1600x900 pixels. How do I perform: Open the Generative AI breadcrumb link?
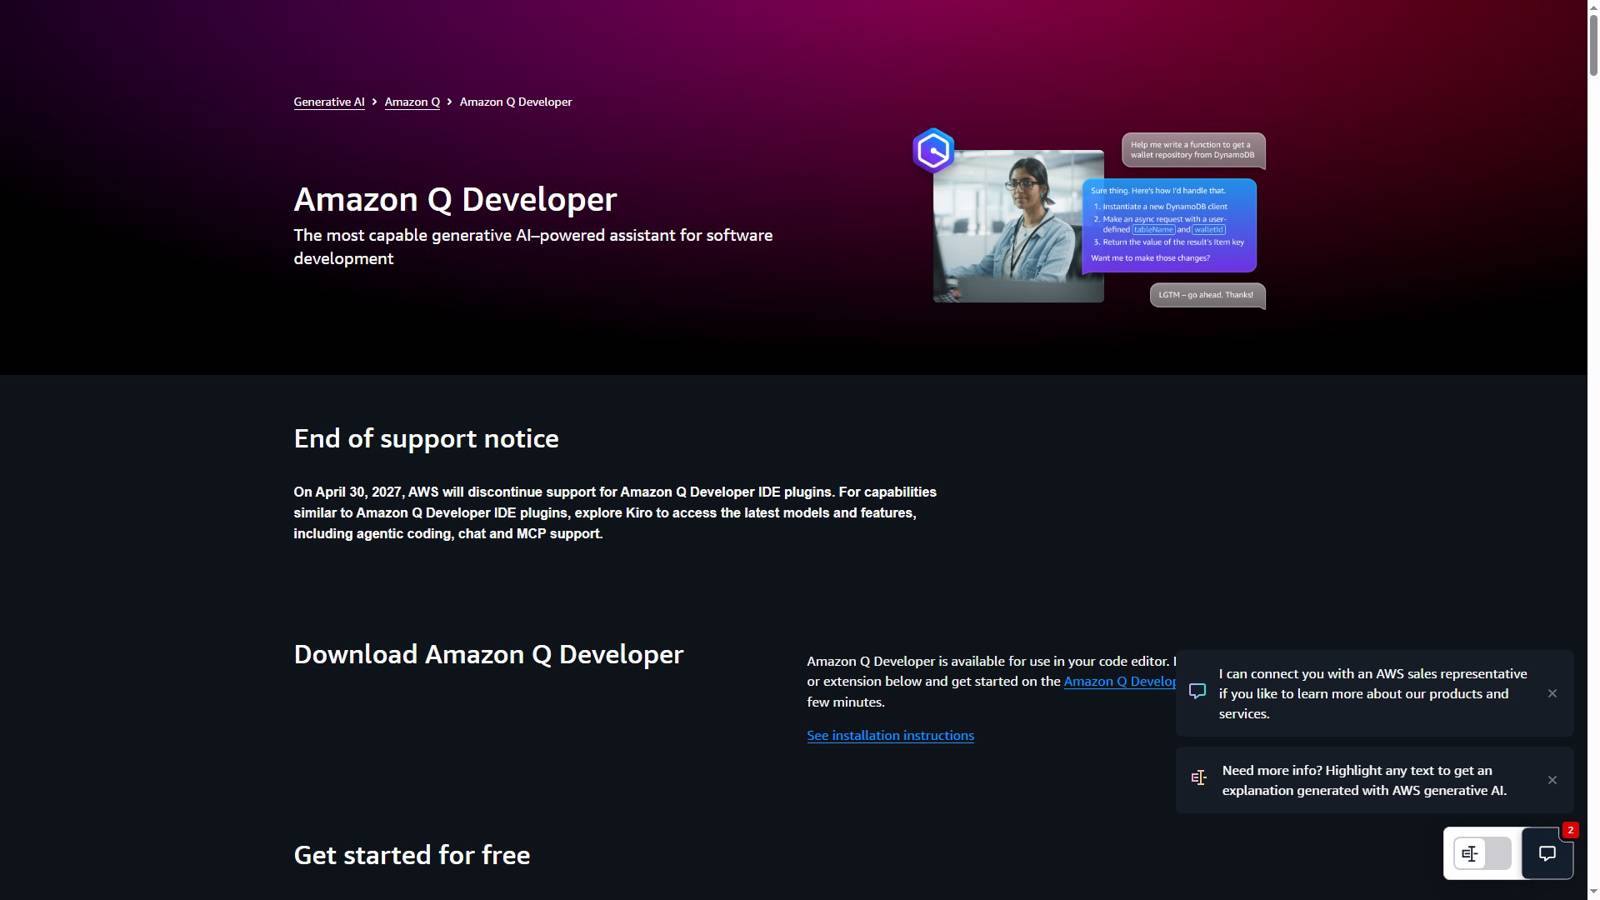click(x=329, y=102)
